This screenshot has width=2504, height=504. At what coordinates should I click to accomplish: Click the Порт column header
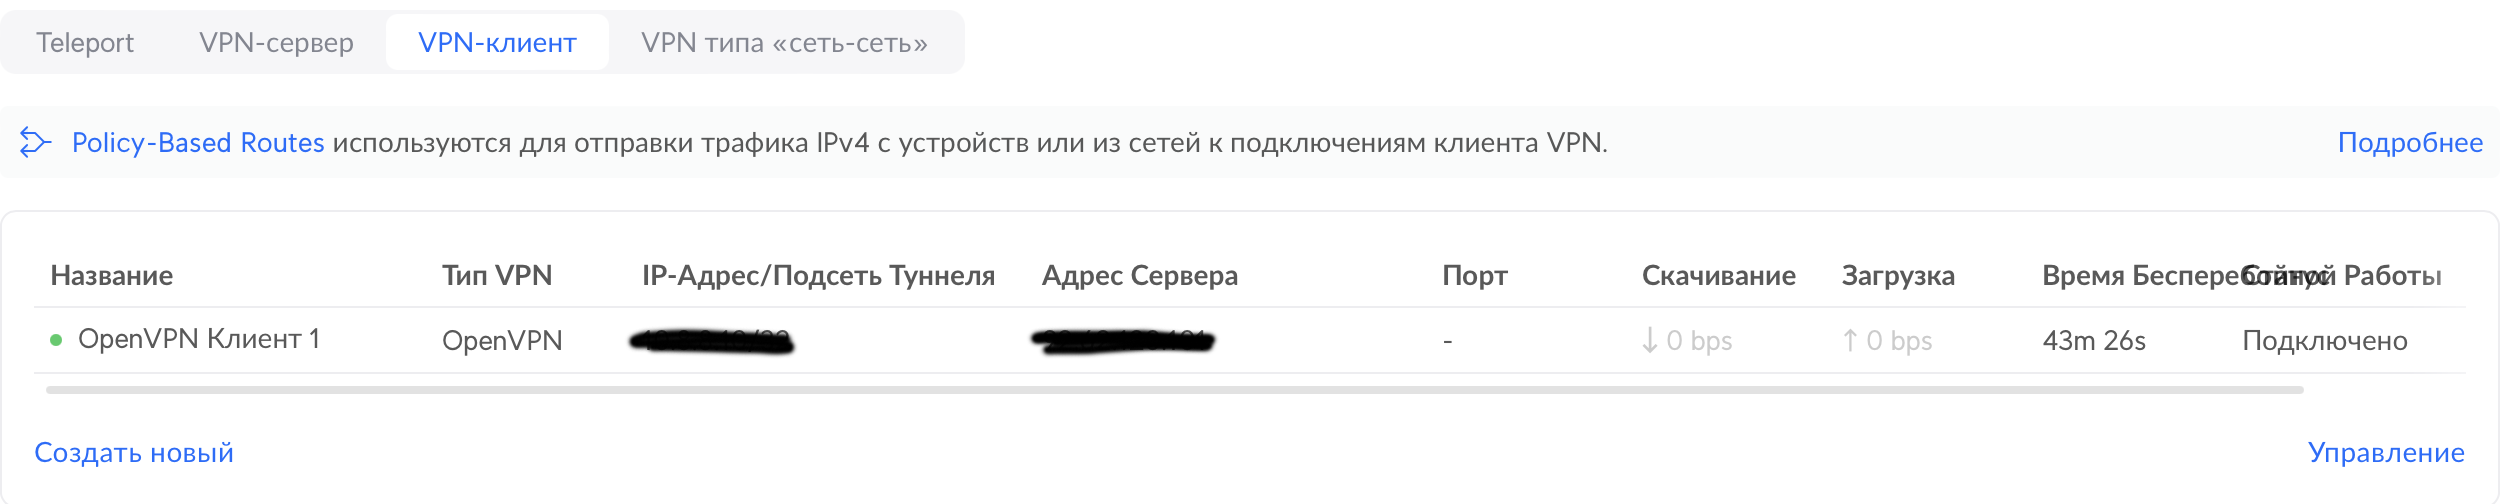1475,276
